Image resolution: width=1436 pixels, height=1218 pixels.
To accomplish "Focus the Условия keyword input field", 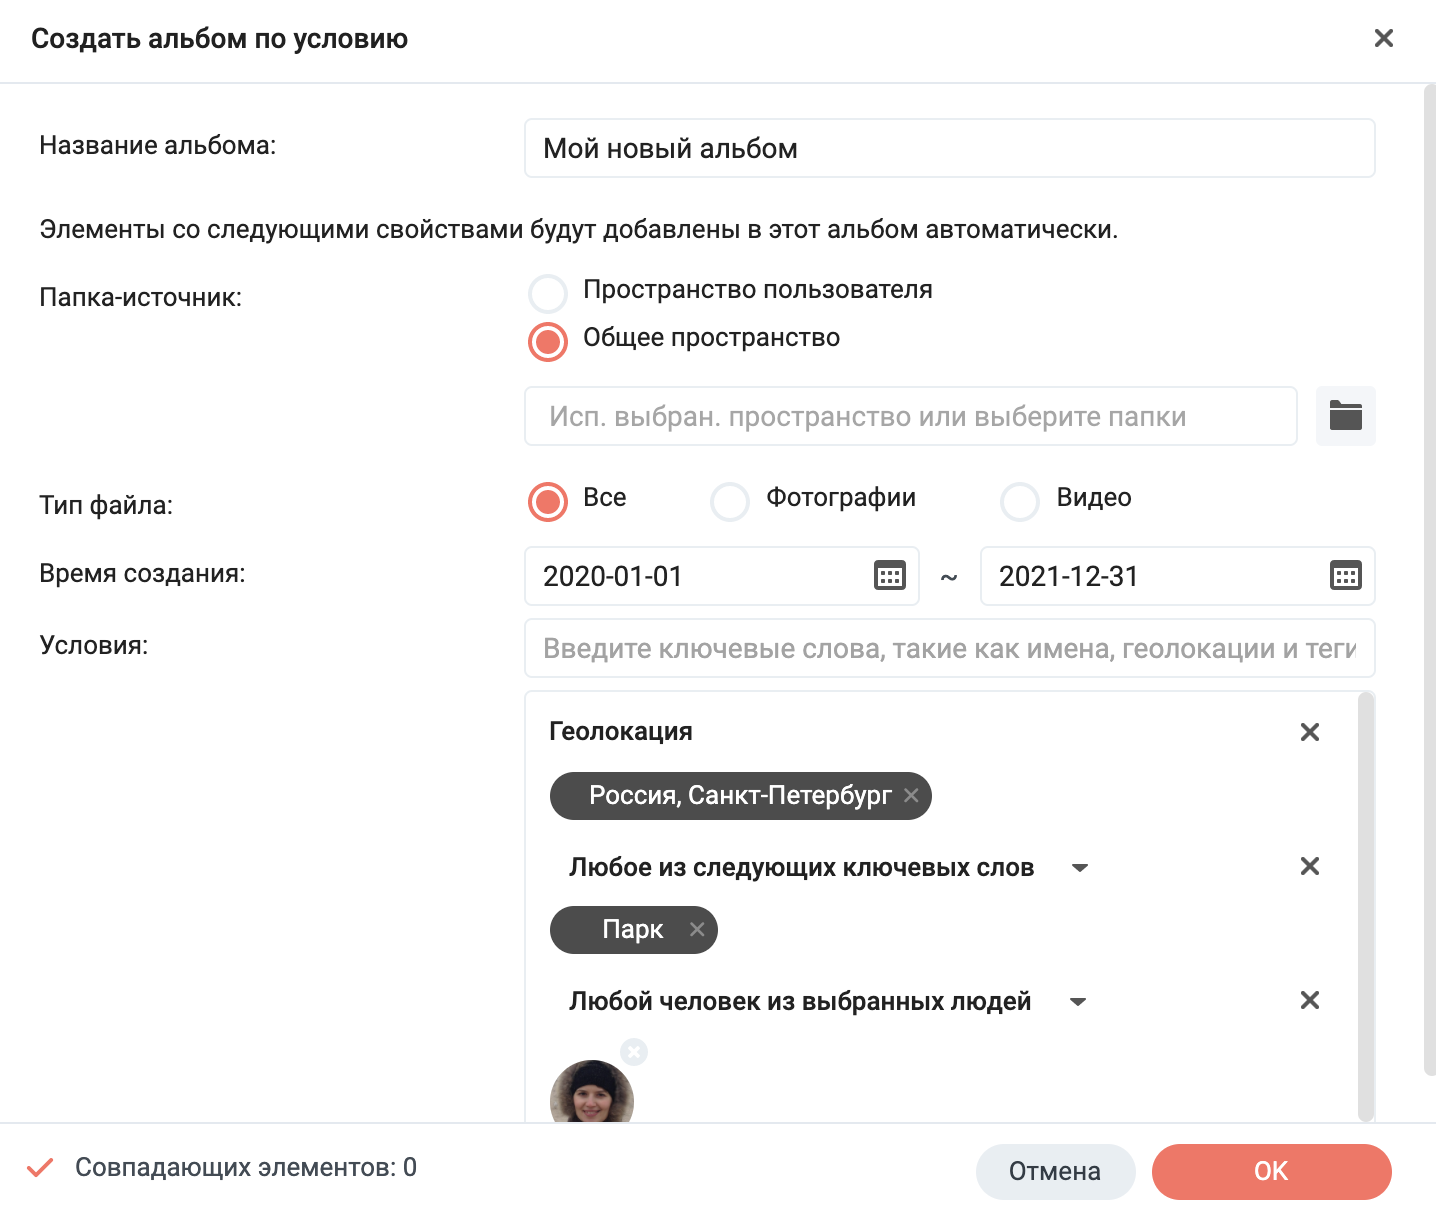I will 949,649.
